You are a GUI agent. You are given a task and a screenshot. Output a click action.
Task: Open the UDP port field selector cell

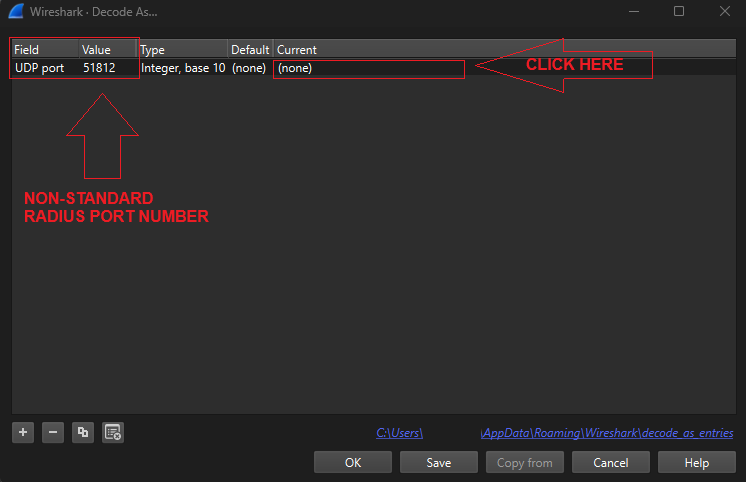[44, 68]
